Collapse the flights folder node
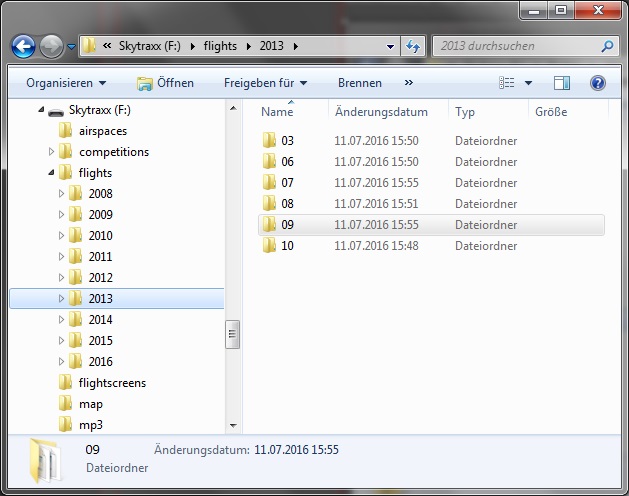Screen dimensions: 629x496 click(x=52, y=173)
